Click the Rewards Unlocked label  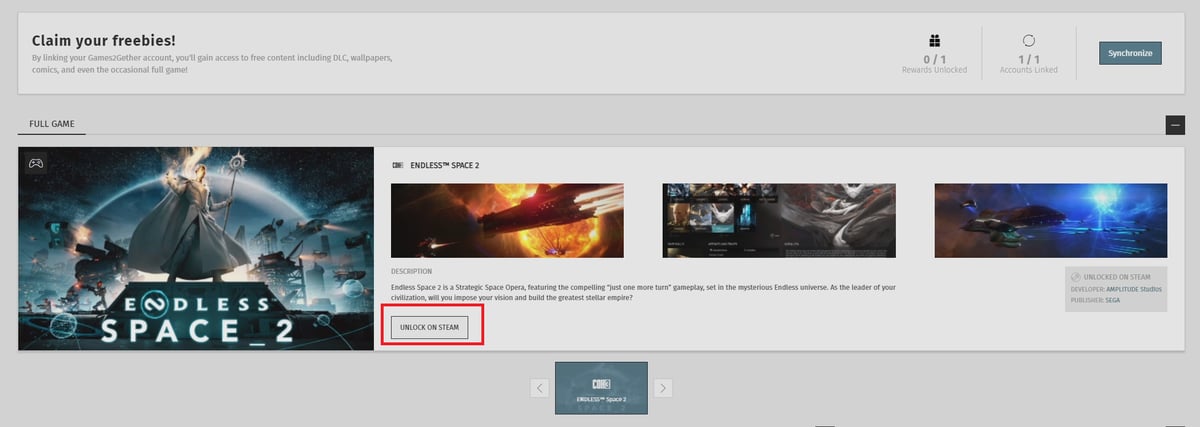[x=934, y=70]
